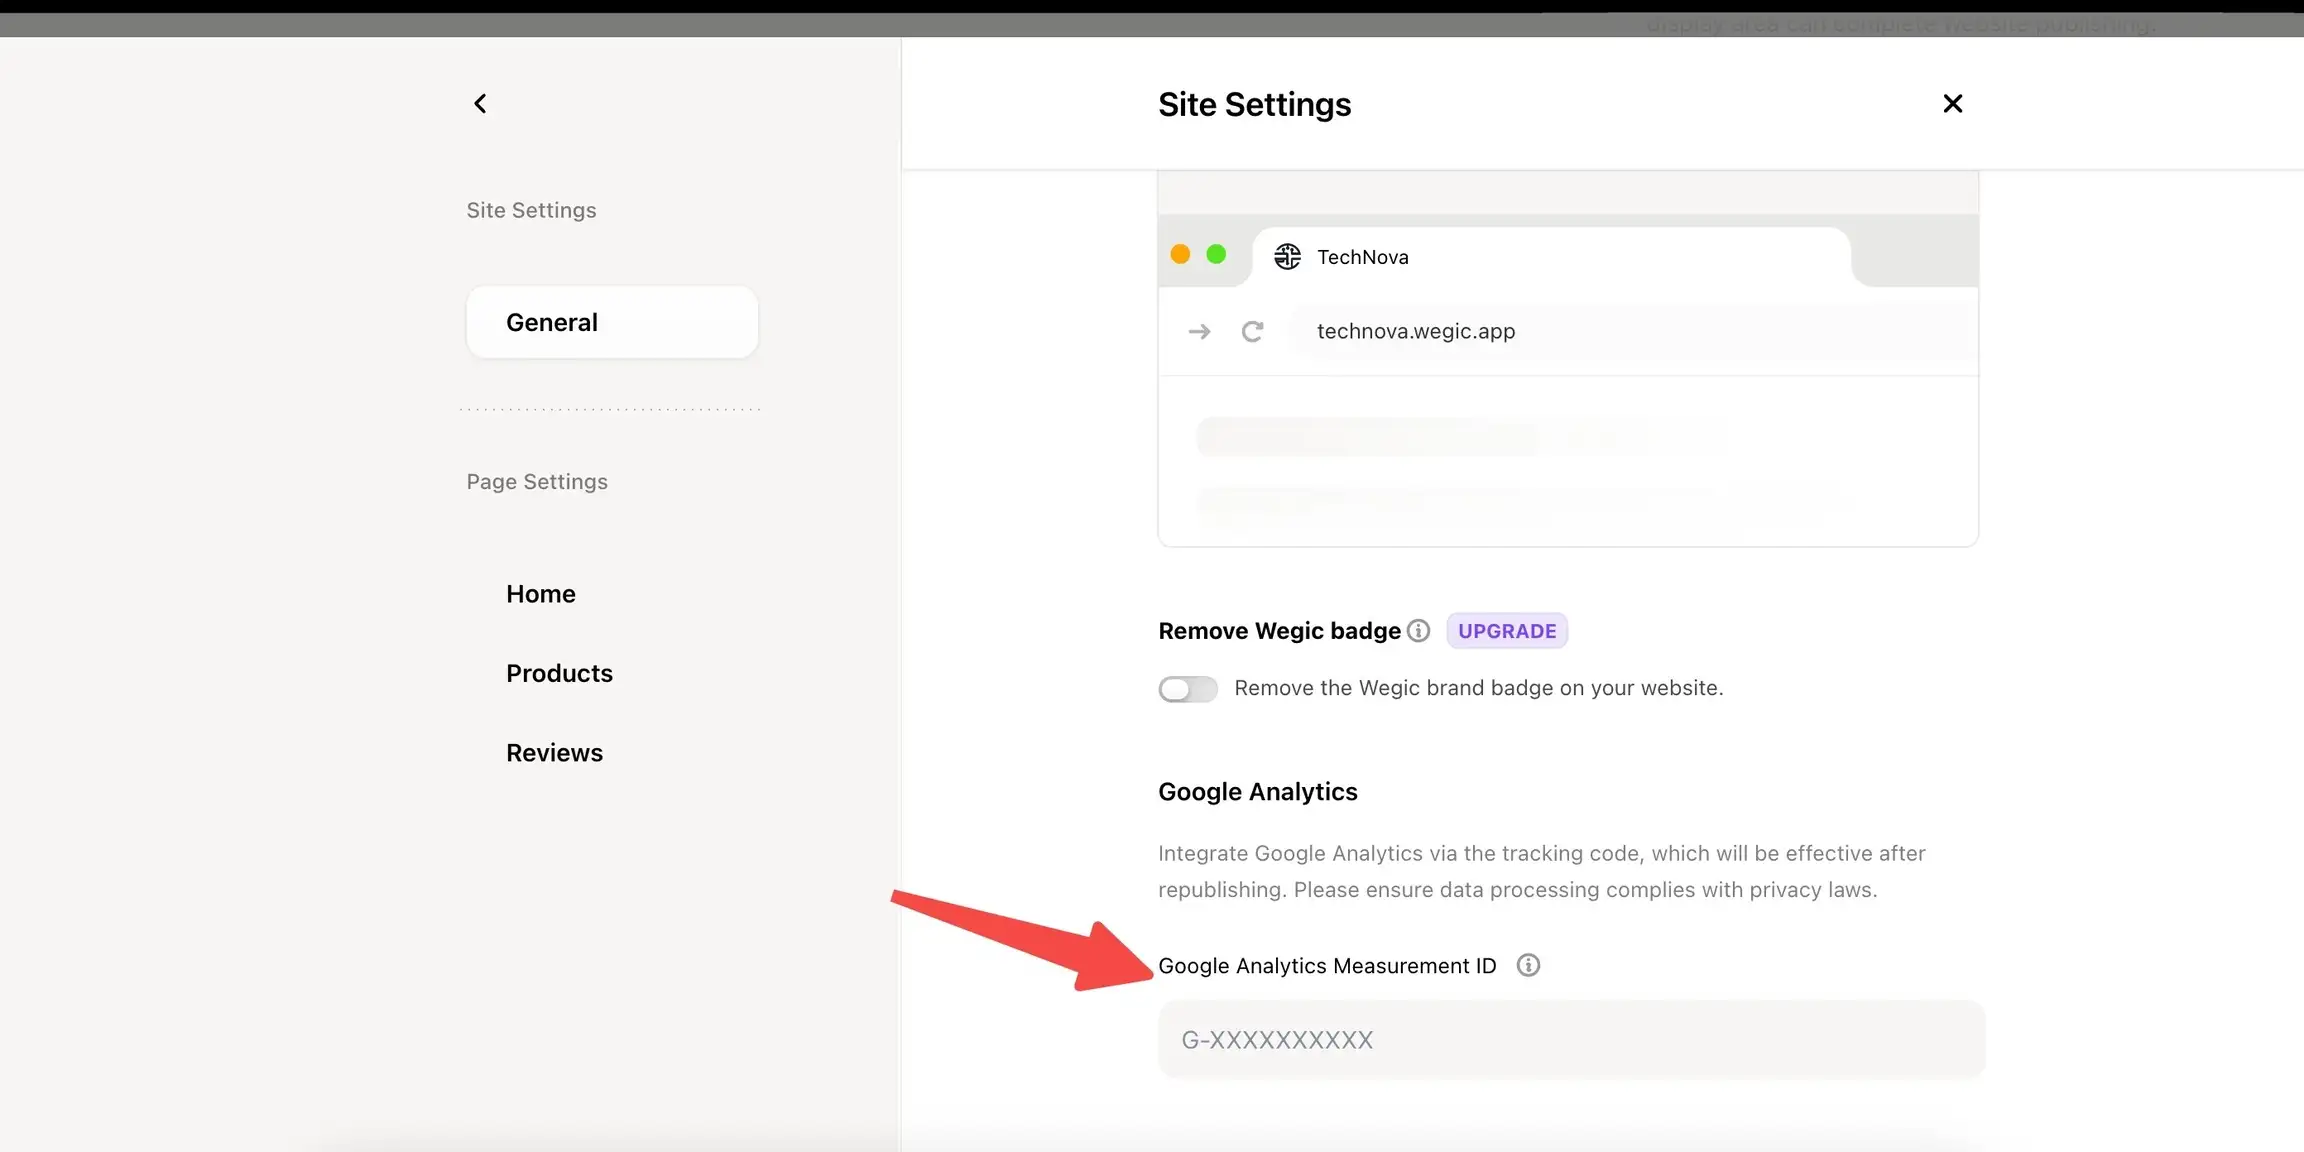Click the orange window dot in preview

(1180, 254)
